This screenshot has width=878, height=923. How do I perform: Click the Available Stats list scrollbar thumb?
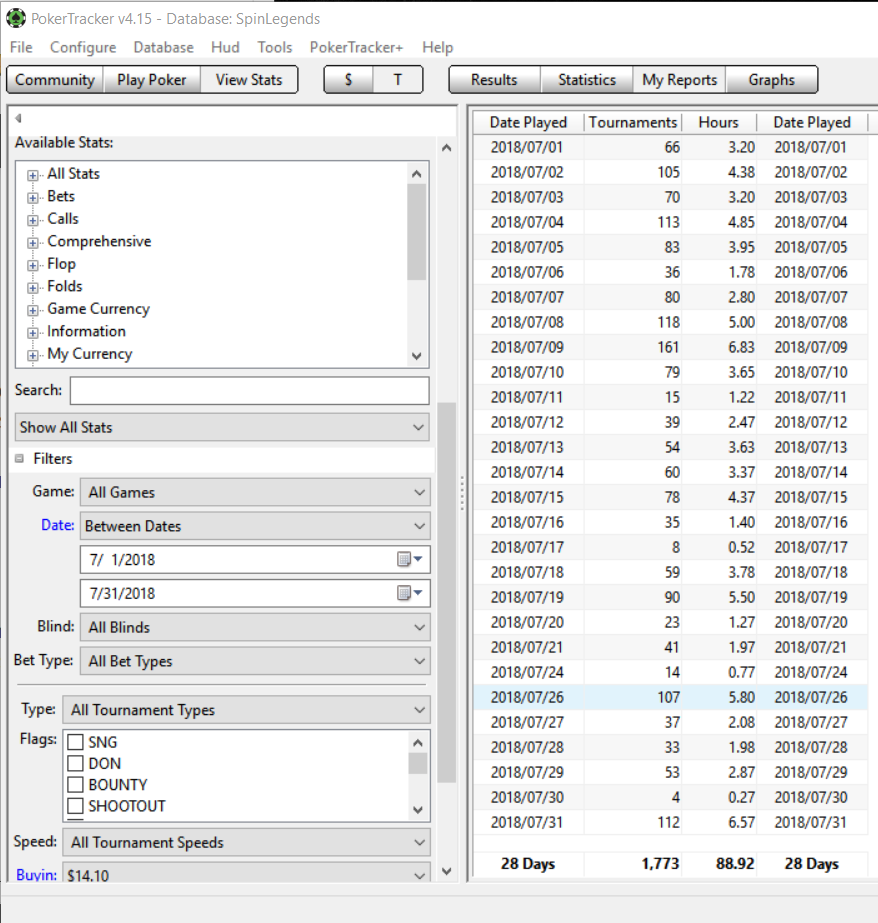[x=417, y=231]
